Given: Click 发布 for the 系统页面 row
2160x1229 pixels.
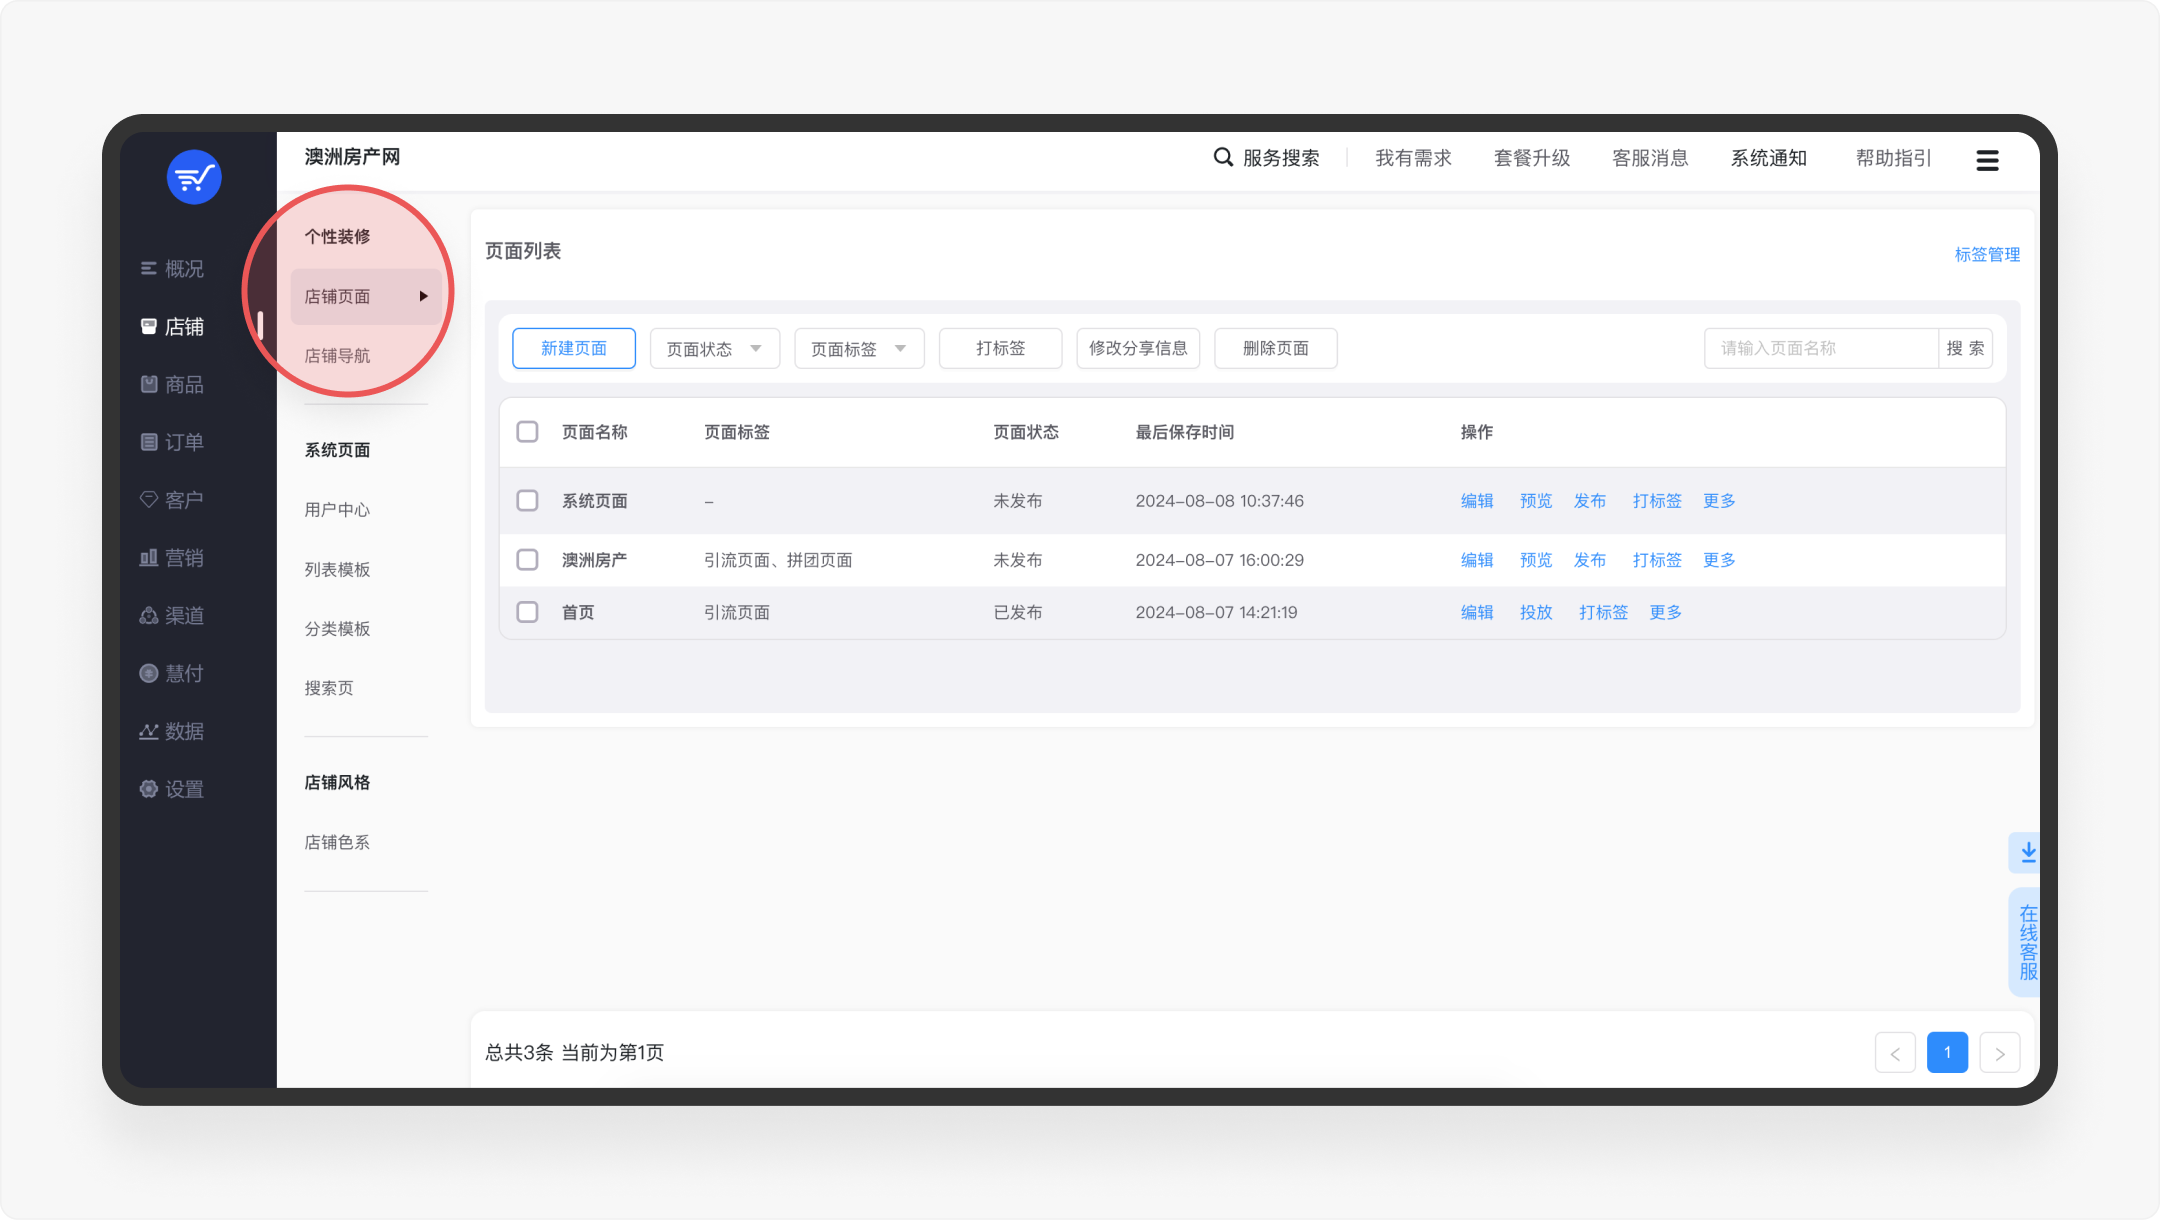Looking at the screenshot, I should click(x=1590, y=500).
